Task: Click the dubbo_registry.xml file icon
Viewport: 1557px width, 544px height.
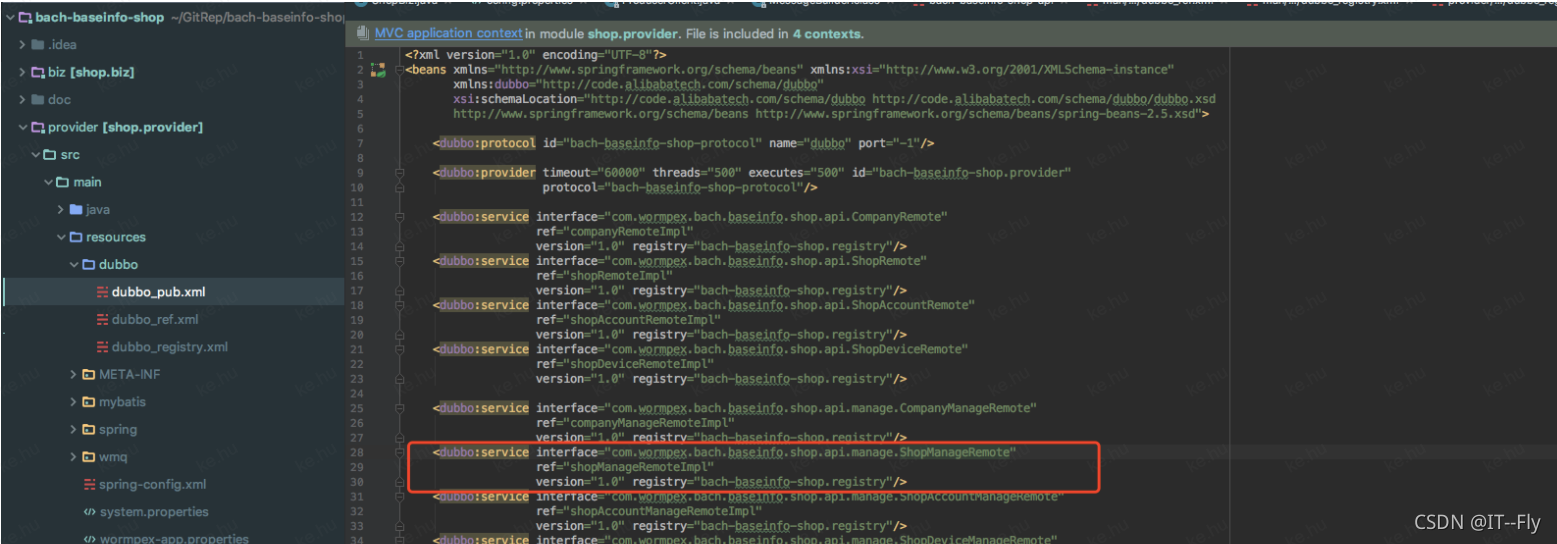Action: 103,347
